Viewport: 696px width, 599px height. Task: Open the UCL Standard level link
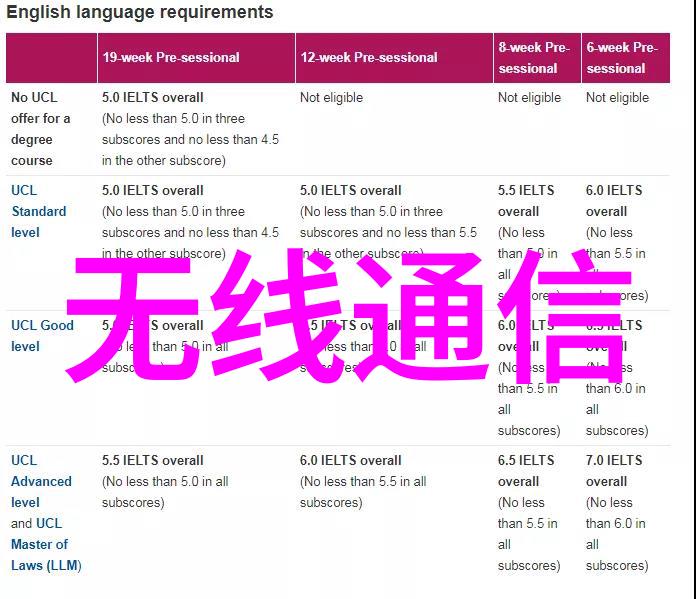(39, 211)
